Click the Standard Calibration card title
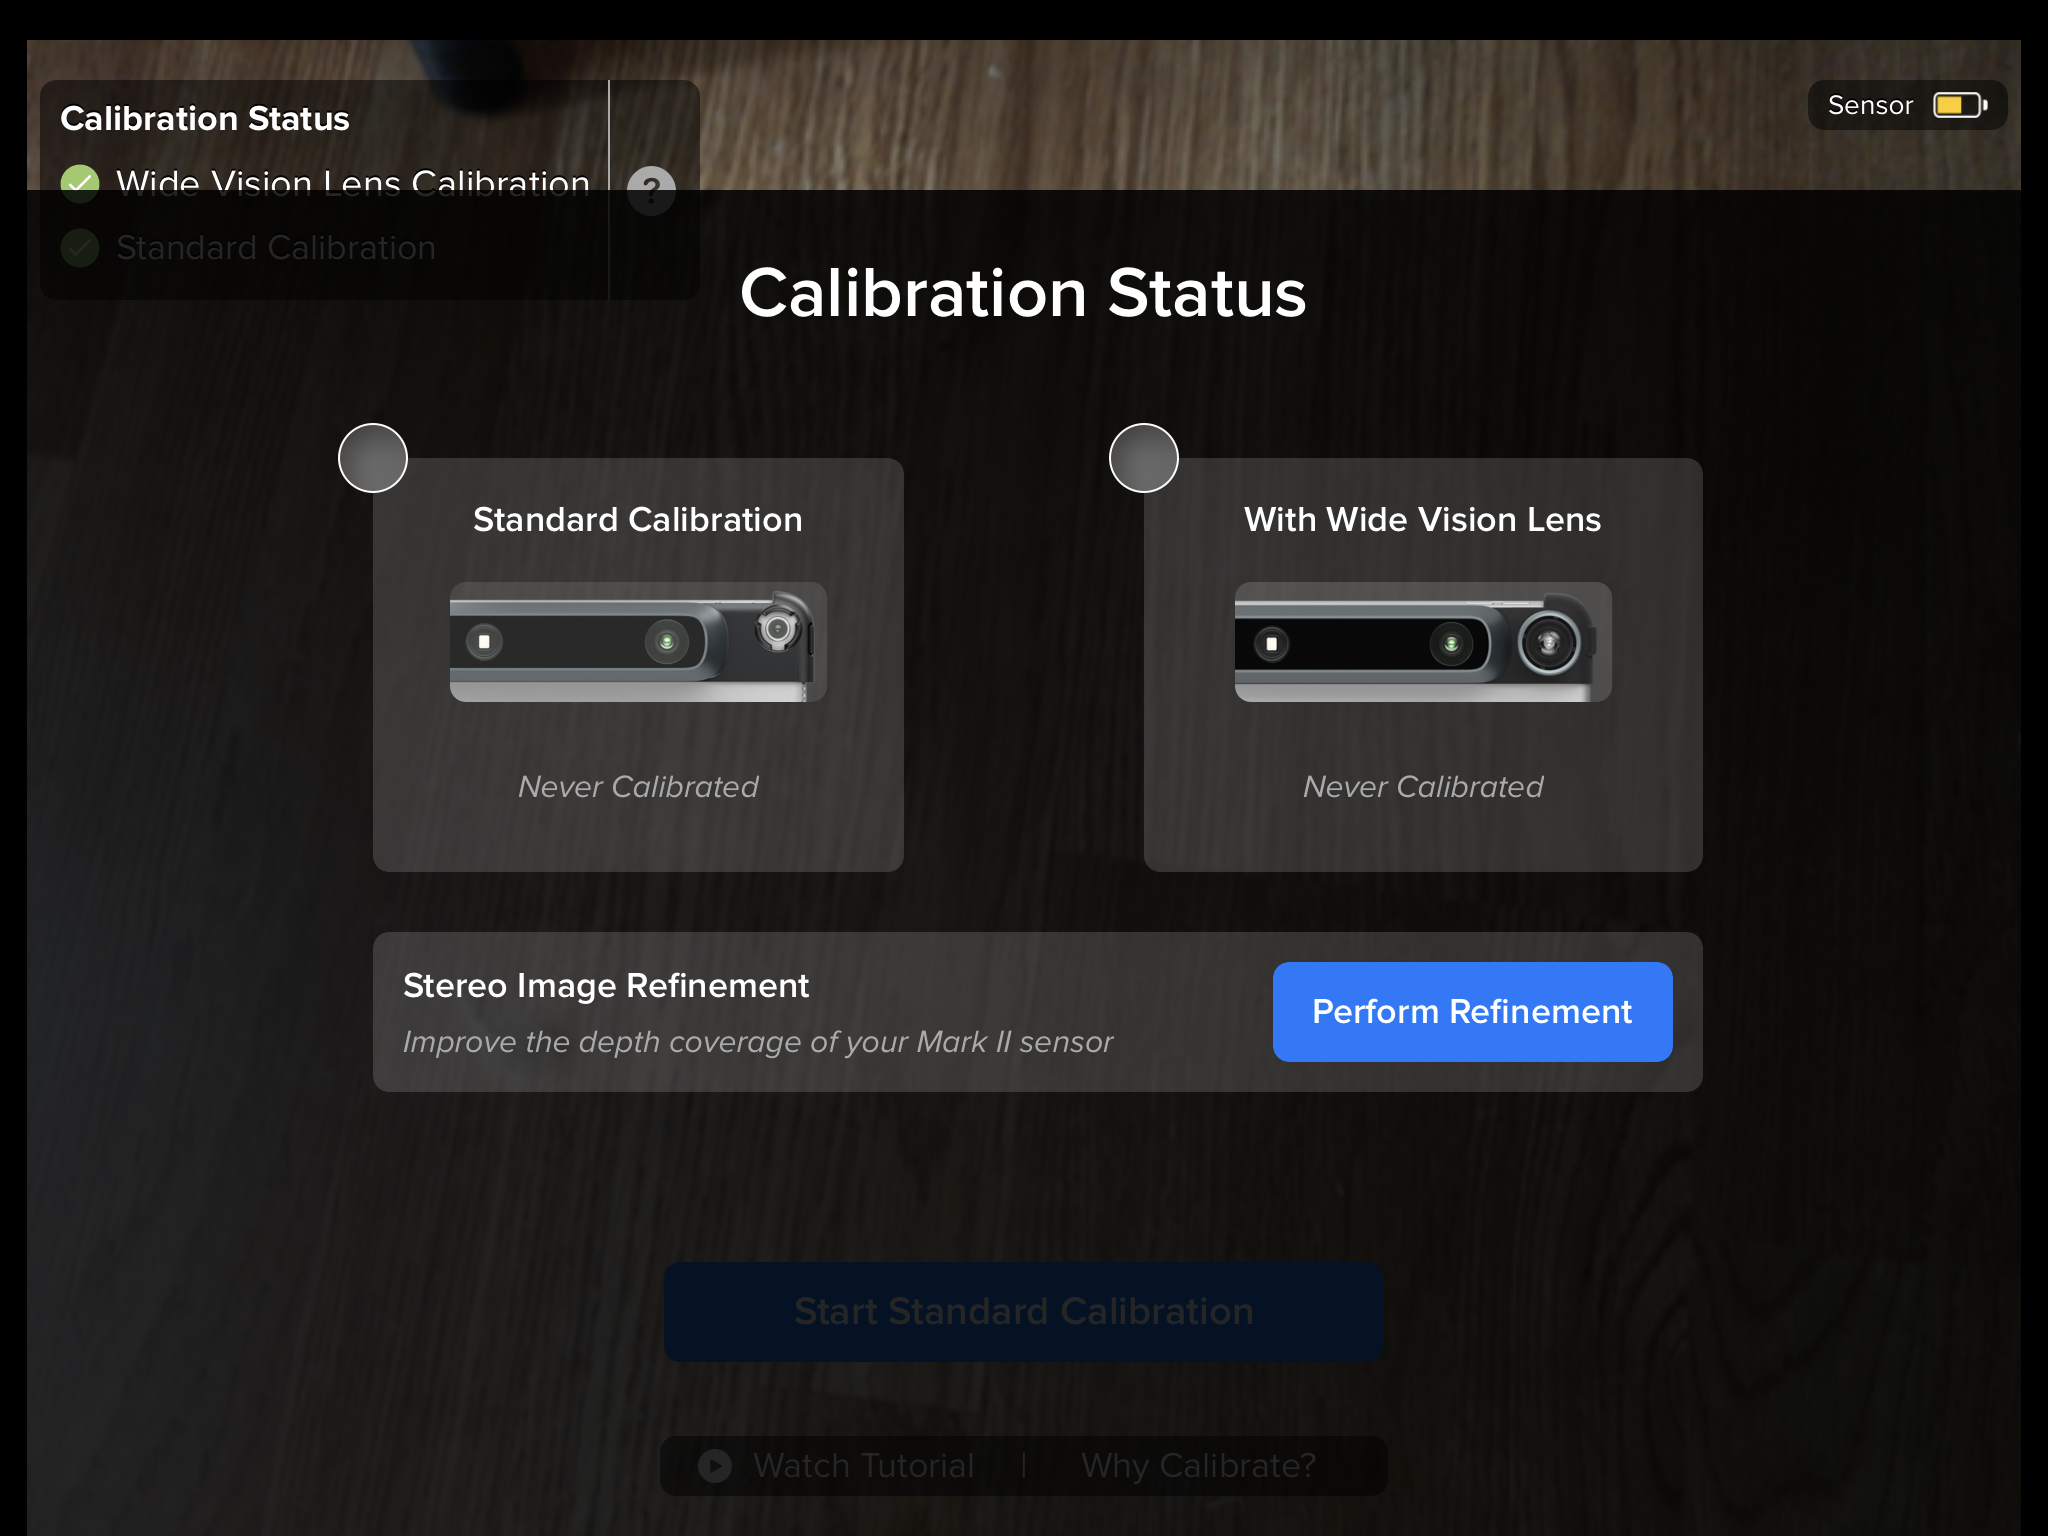Image resolution: width=2048 pixels, height=1536 pixels. 638,520
